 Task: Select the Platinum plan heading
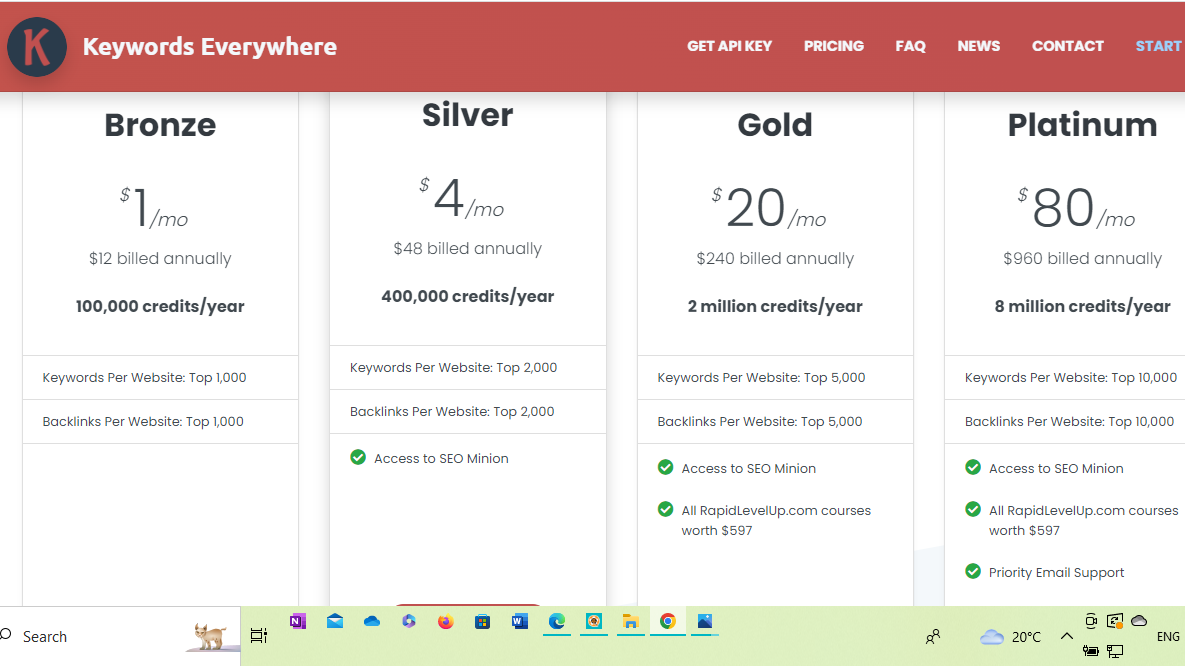point(1082,125)
